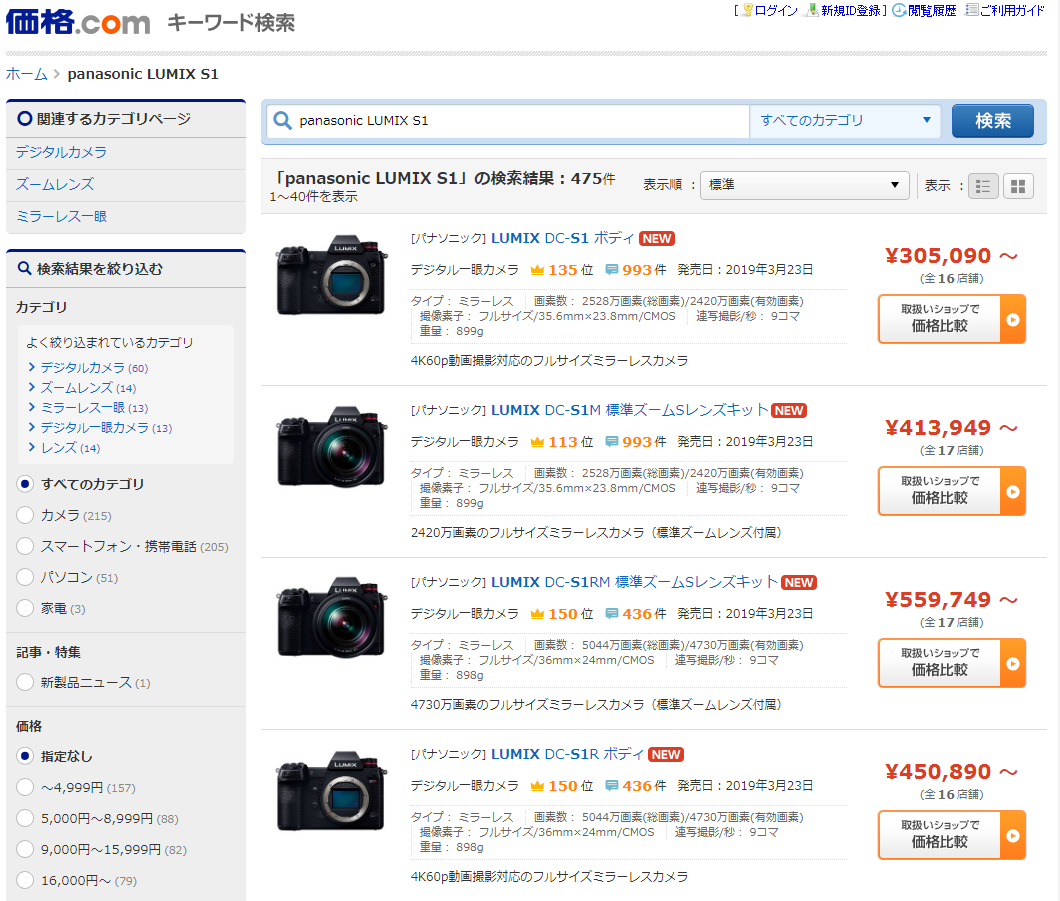The width and height of the screenshot is (1060, 901).
Task: Open the すべてのカテゴリ search category dropdown
Action: (845, 120)
